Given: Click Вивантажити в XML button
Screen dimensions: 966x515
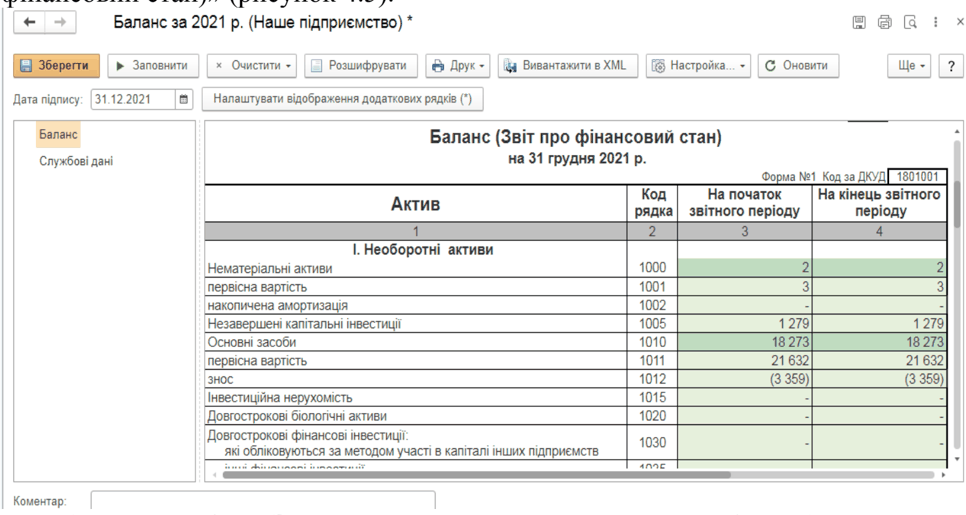Looking at the screenshot, I should [x=567, y=66].
